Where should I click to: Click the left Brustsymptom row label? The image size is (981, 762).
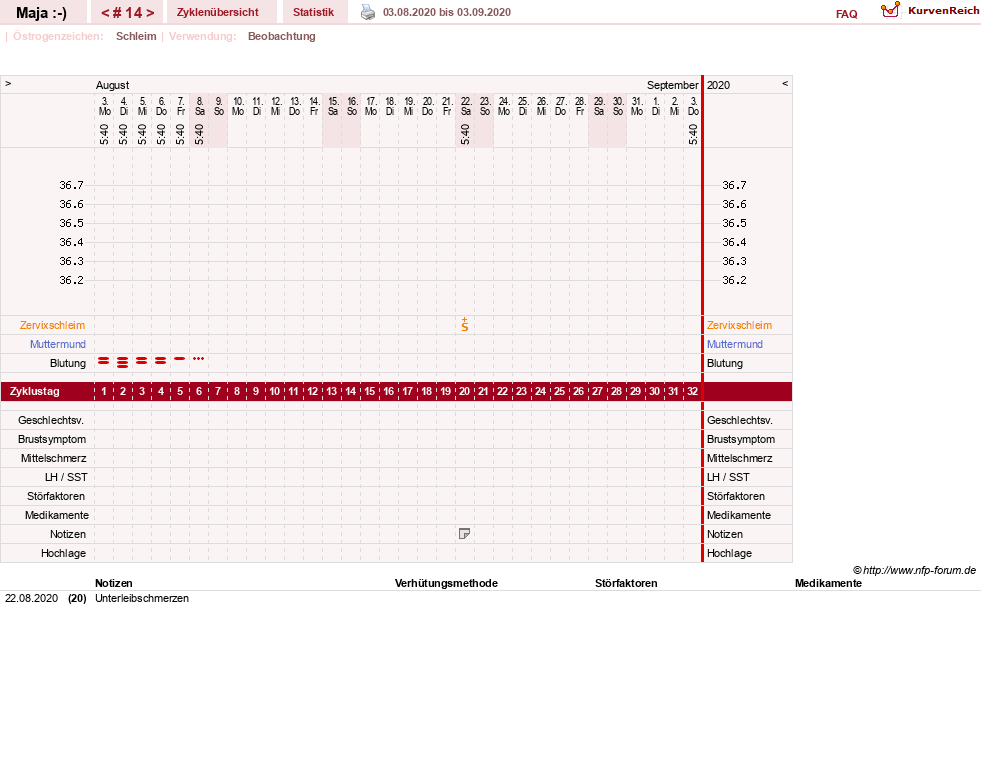tap(52, 439)
